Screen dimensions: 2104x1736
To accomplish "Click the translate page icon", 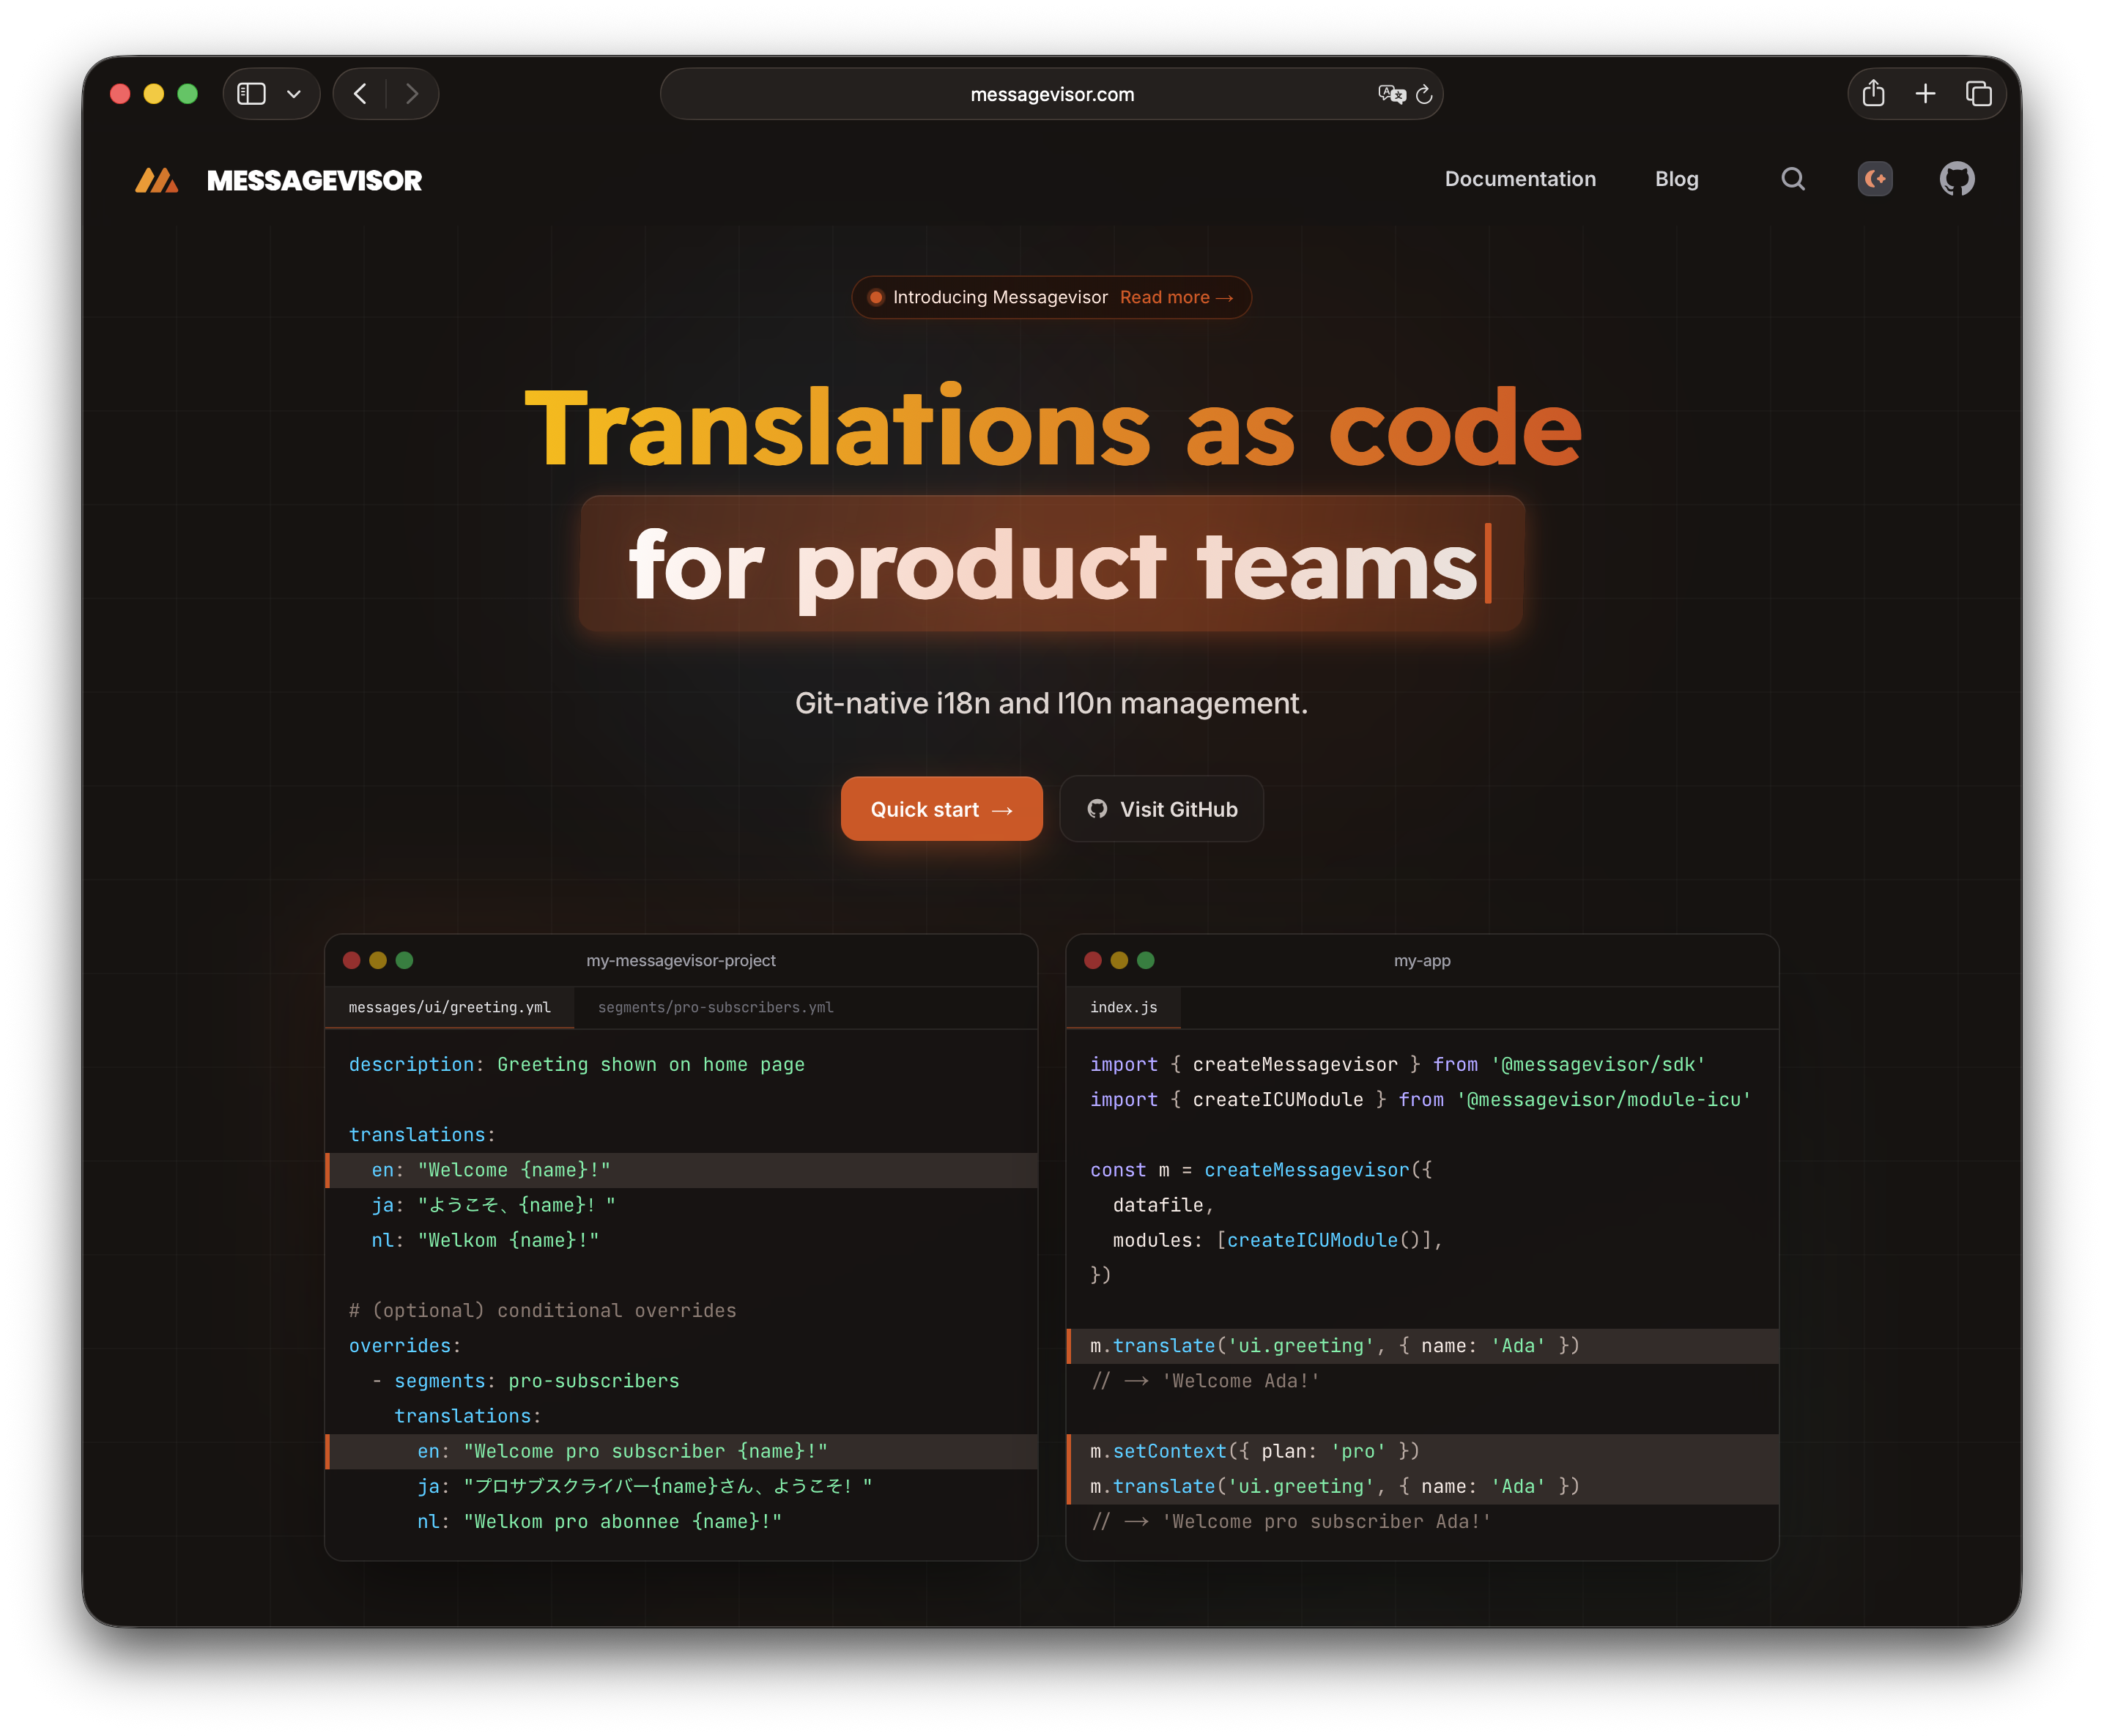I will [x=1392, y=94].
